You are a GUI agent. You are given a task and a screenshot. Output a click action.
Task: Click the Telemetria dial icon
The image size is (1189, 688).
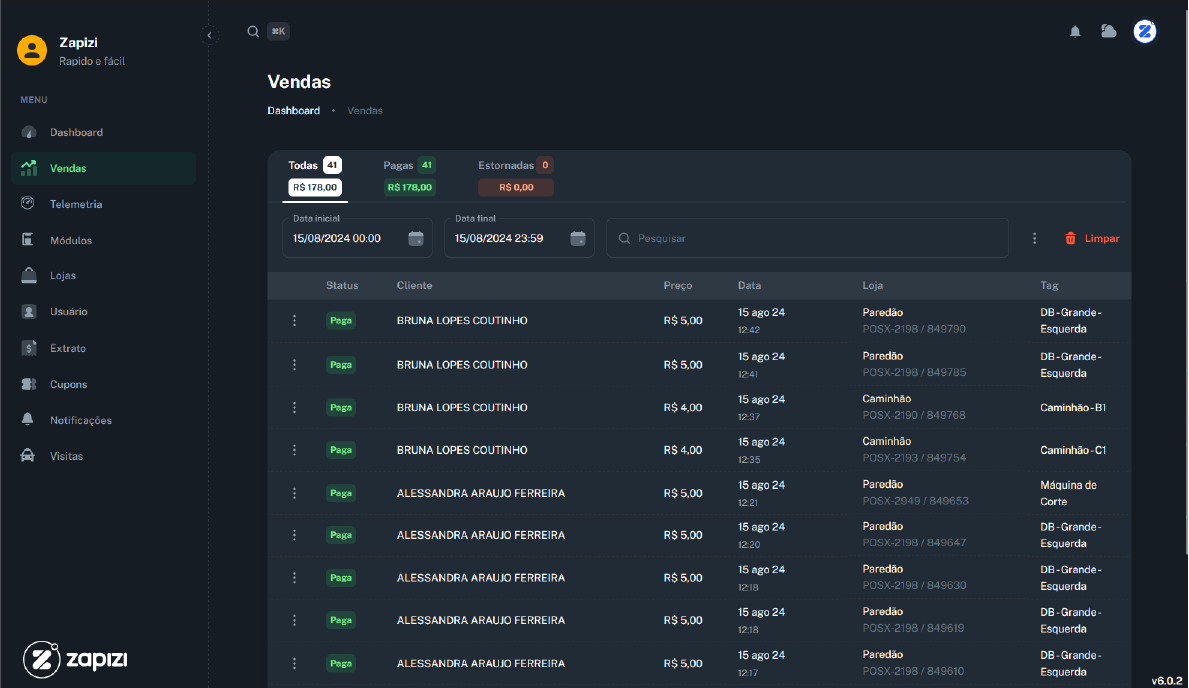point(28,203)
